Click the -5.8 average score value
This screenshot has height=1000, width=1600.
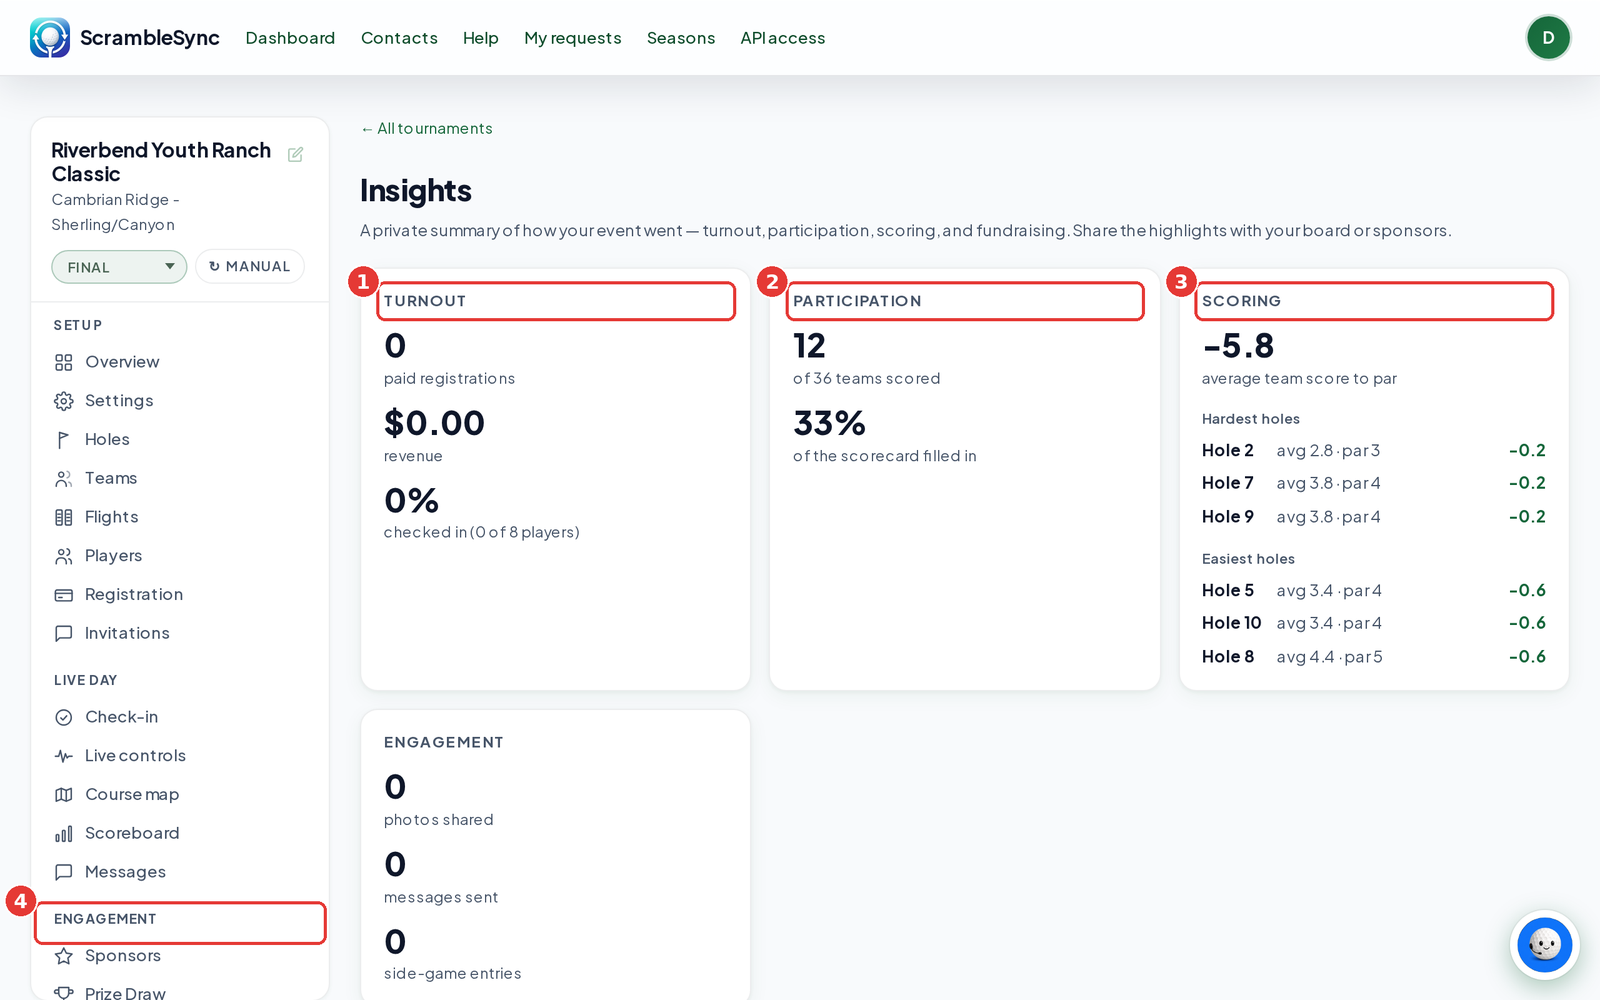[x=1238, y=346]
